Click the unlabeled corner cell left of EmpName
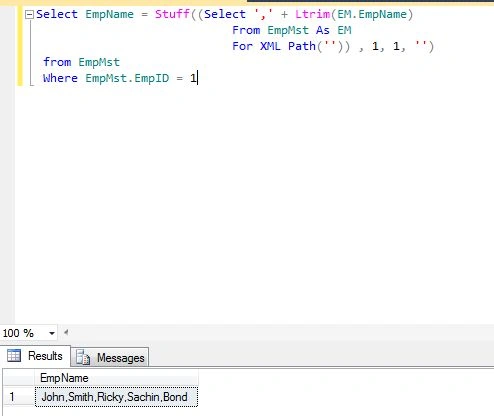This screenshot has width=494, height=416. (19, 378)
